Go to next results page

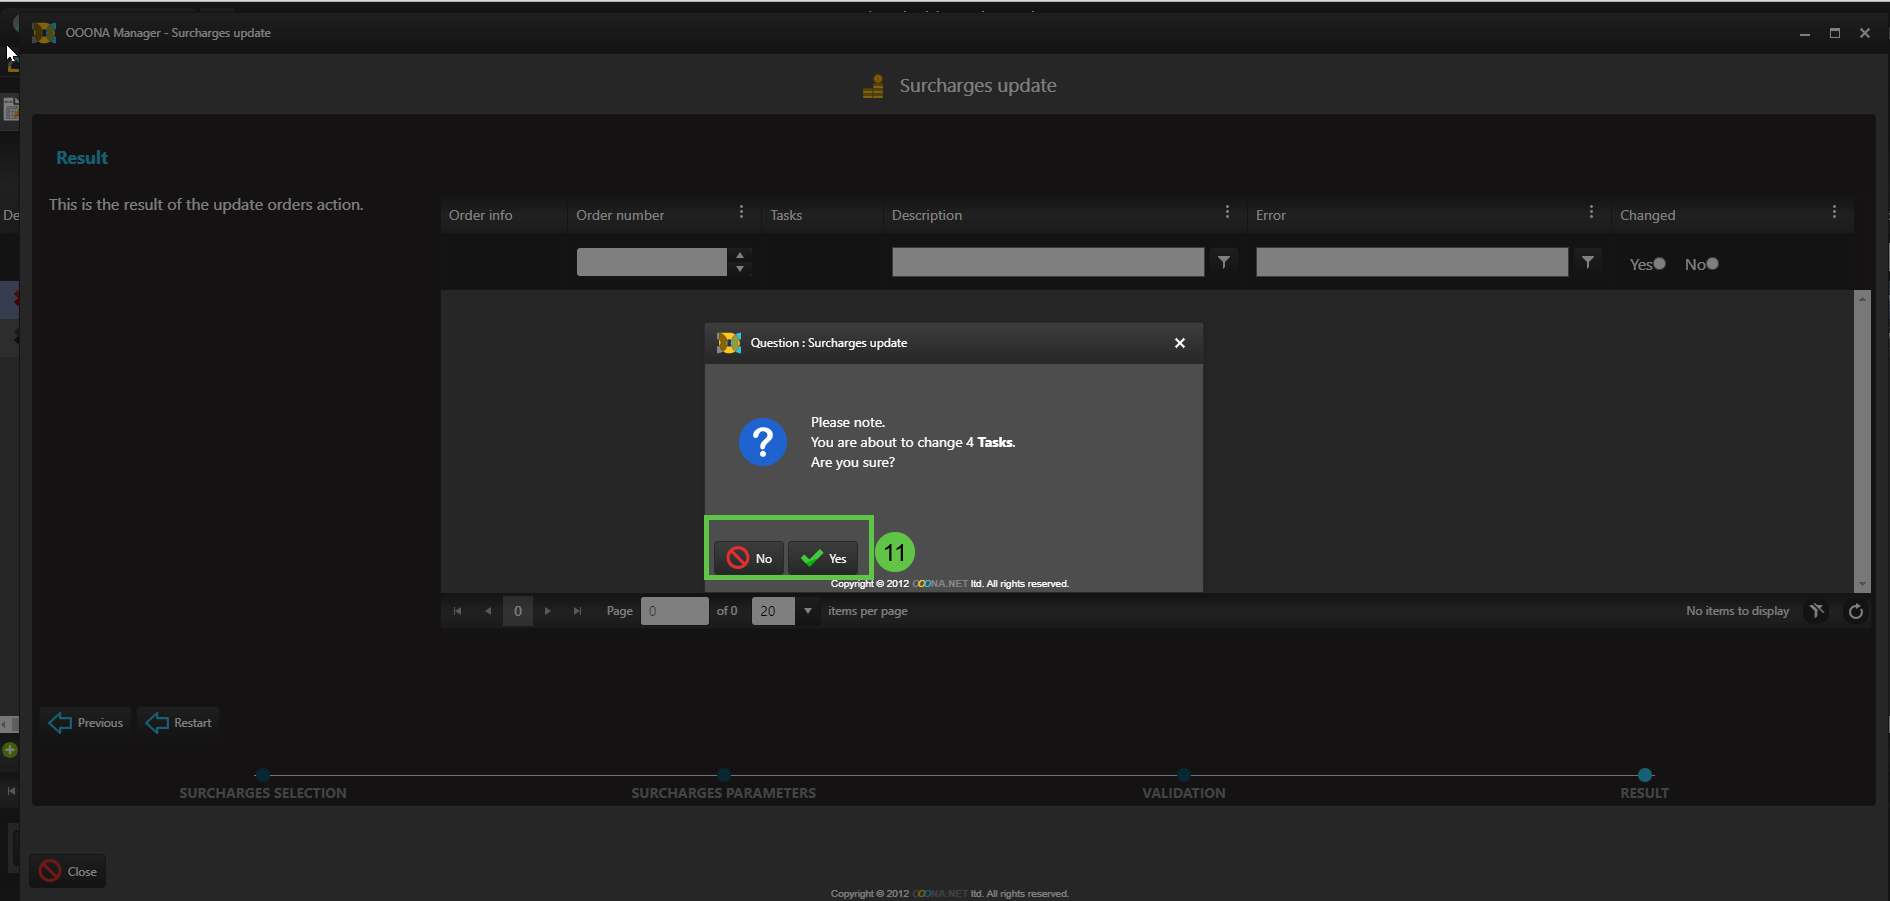547,611
